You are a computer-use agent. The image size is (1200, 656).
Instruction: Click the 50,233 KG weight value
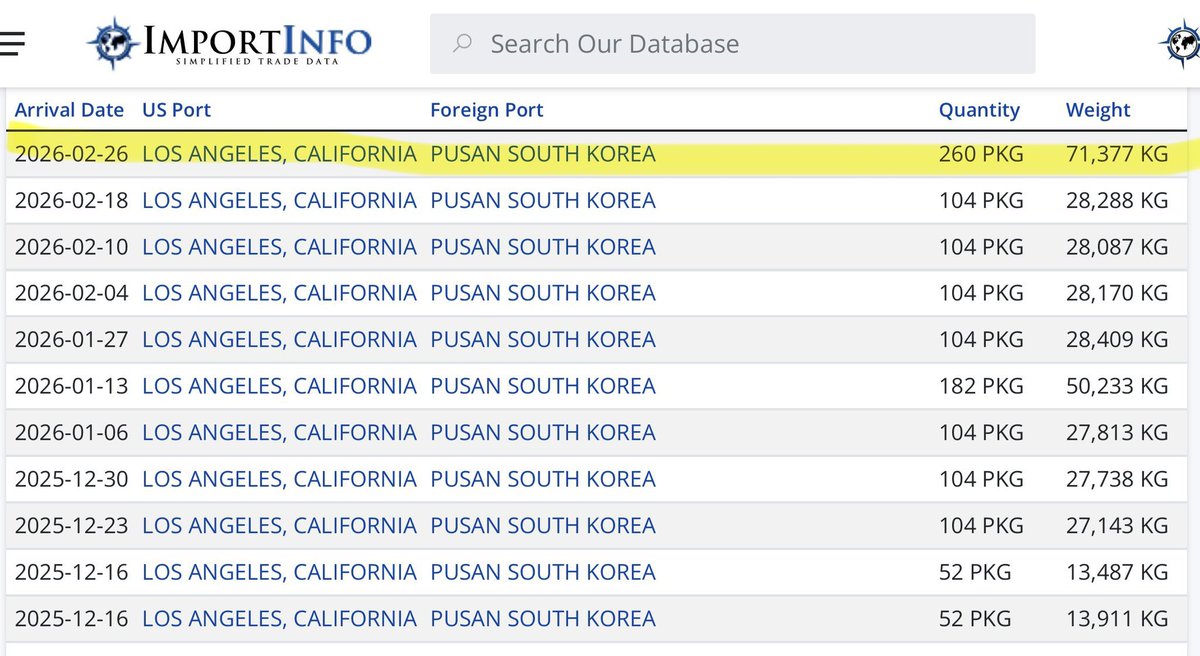click(1117, 386)
